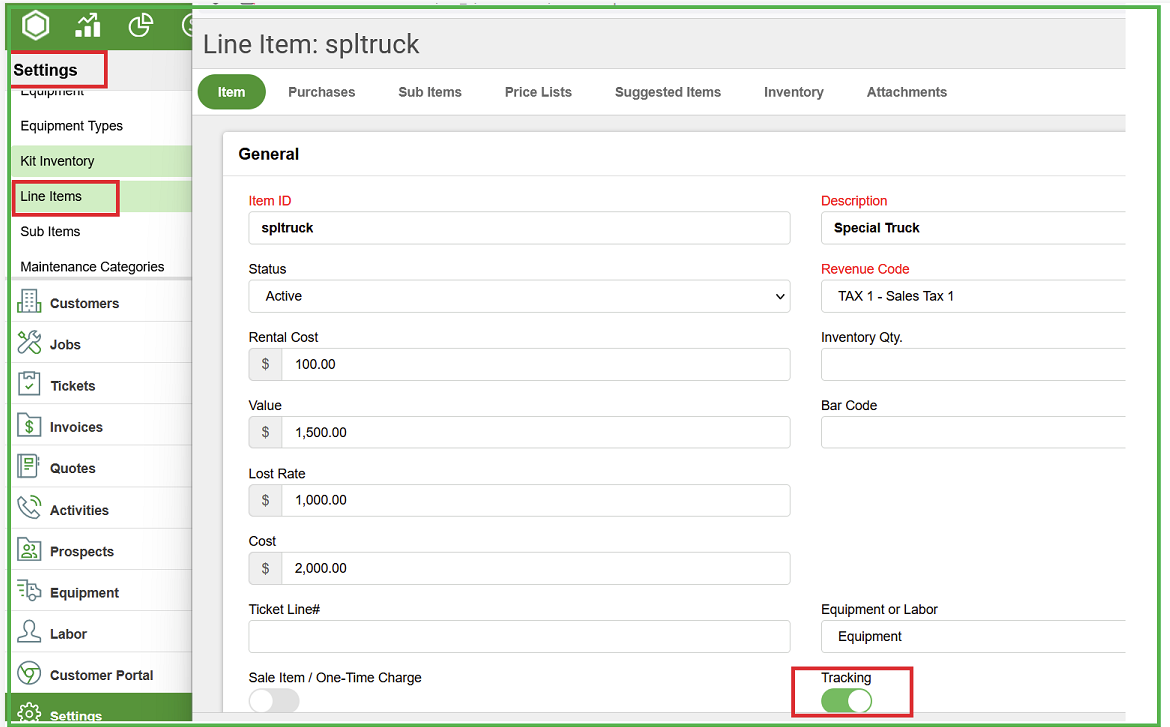The image size is (1170, 727).
Task: Click the Activities phone icon
Action: [29, 508]
